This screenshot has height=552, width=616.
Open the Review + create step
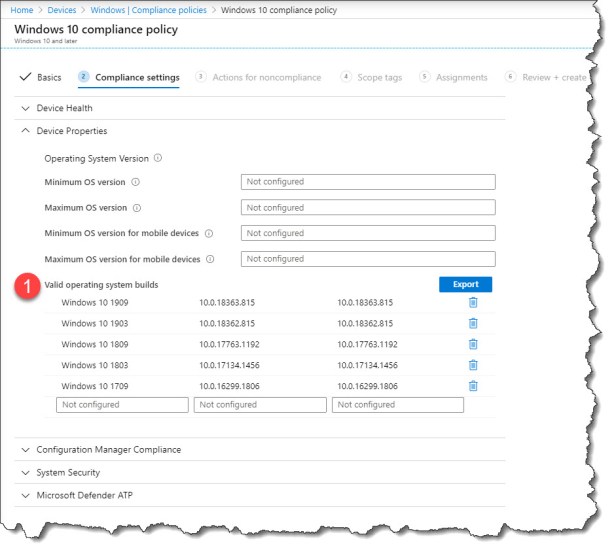[546, 77]
